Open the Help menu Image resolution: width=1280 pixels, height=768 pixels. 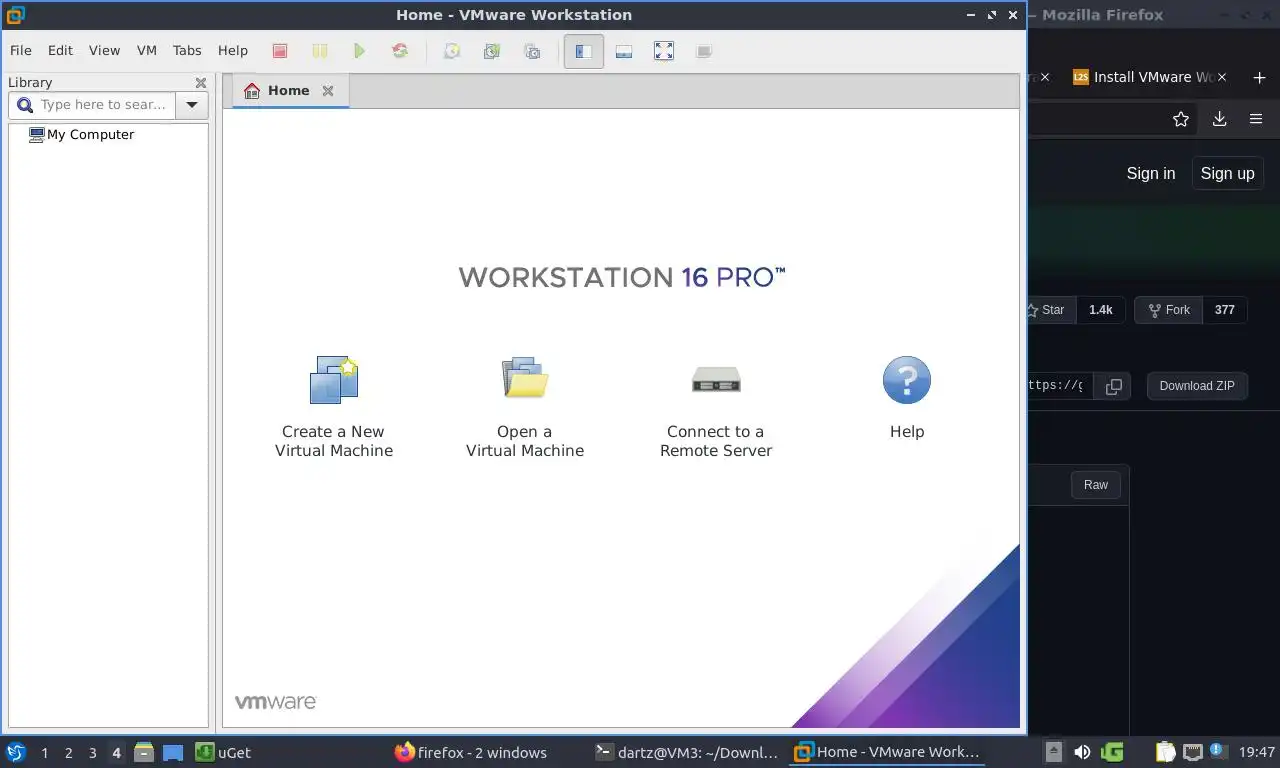(x=233, y=50)
